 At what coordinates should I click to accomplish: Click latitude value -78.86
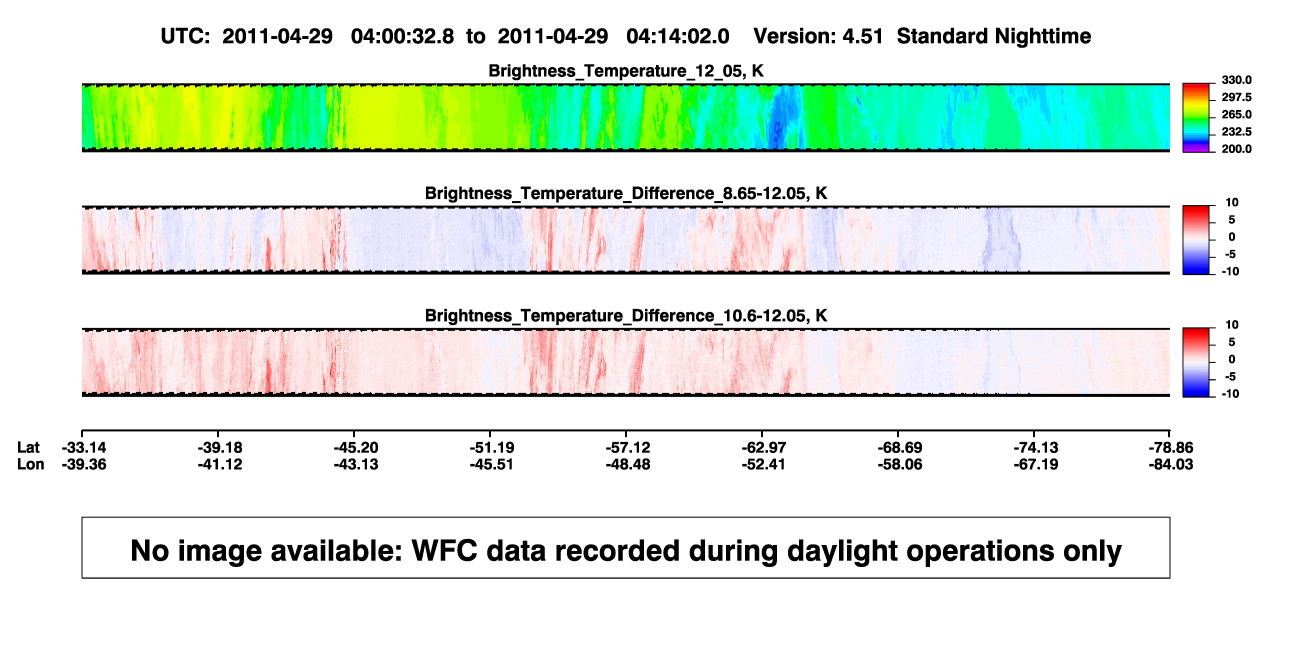point(1169,447)
